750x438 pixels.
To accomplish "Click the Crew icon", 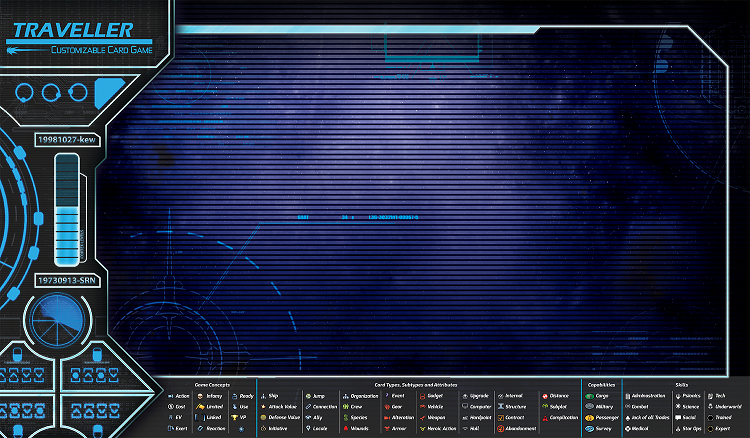I will click(346, 406).
